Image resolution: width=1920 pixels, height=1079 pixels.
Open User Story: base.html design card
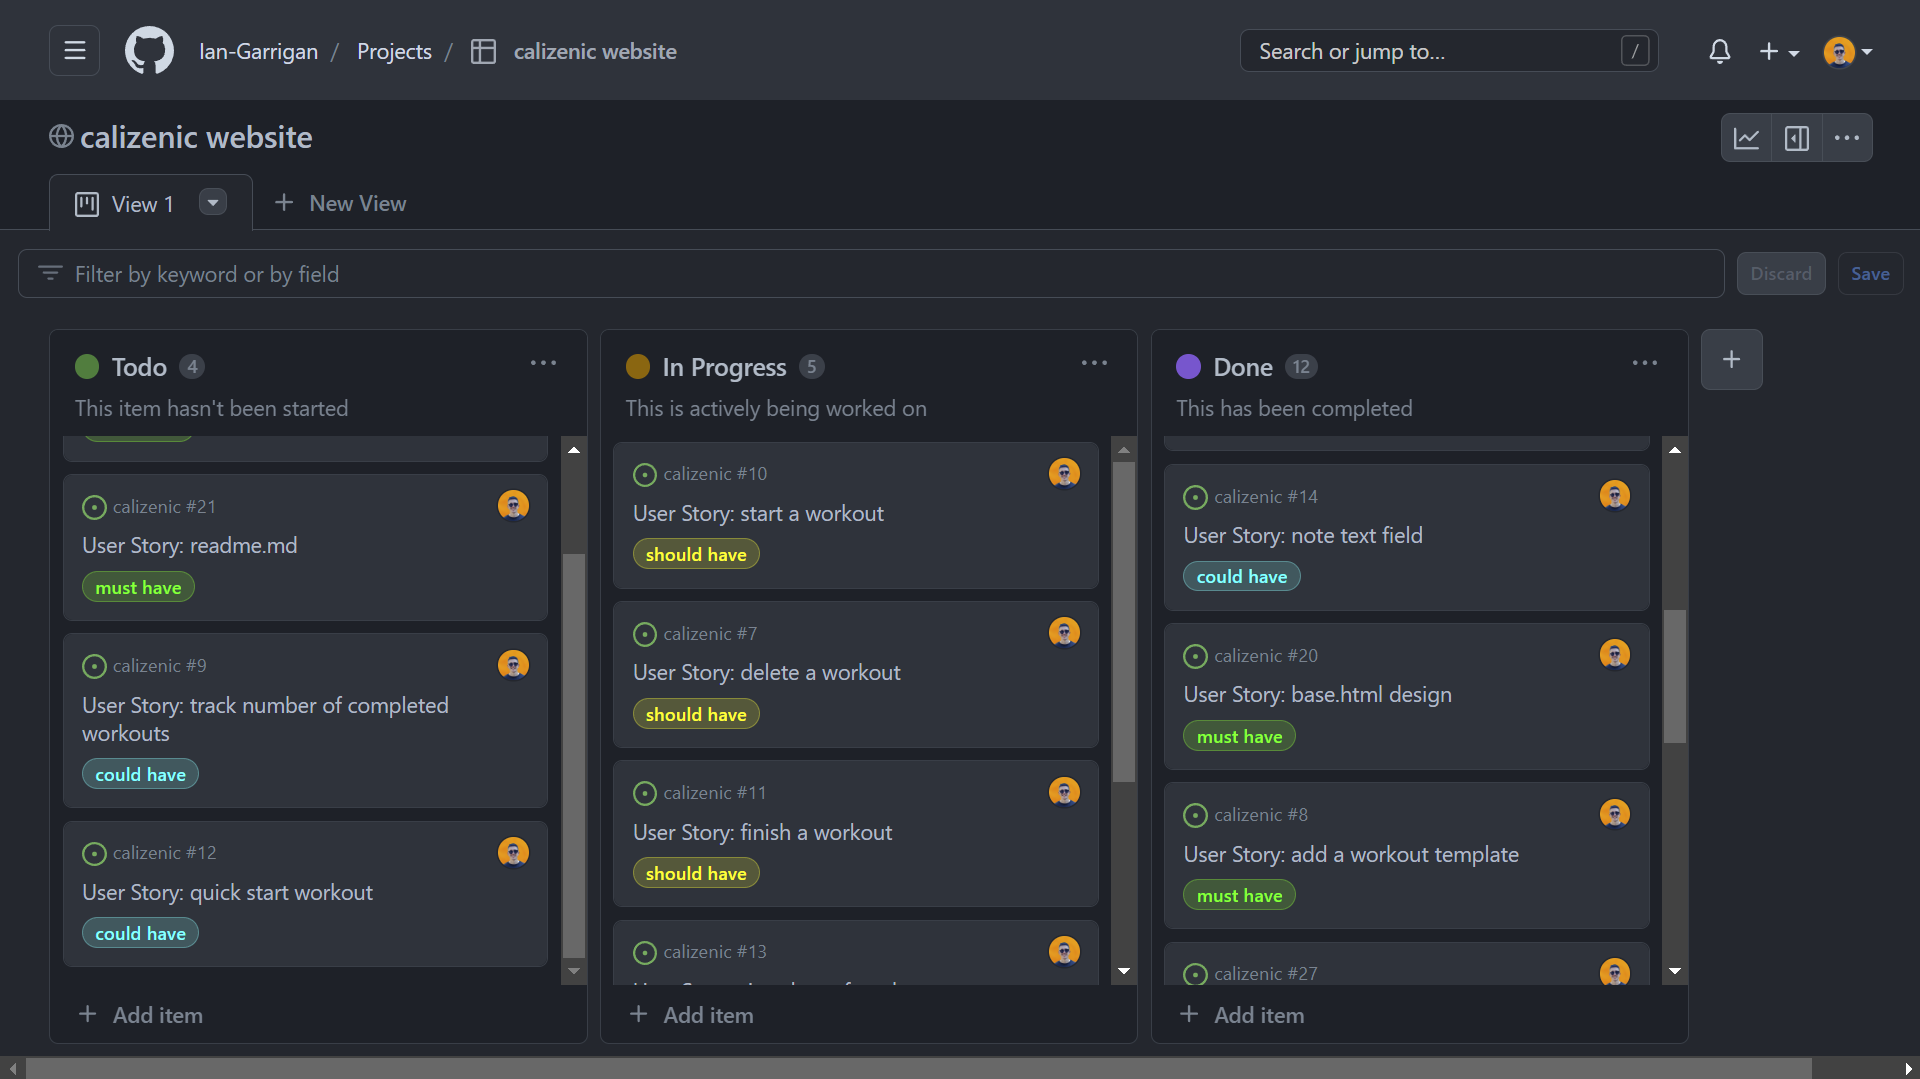(x=1317, y=694)
